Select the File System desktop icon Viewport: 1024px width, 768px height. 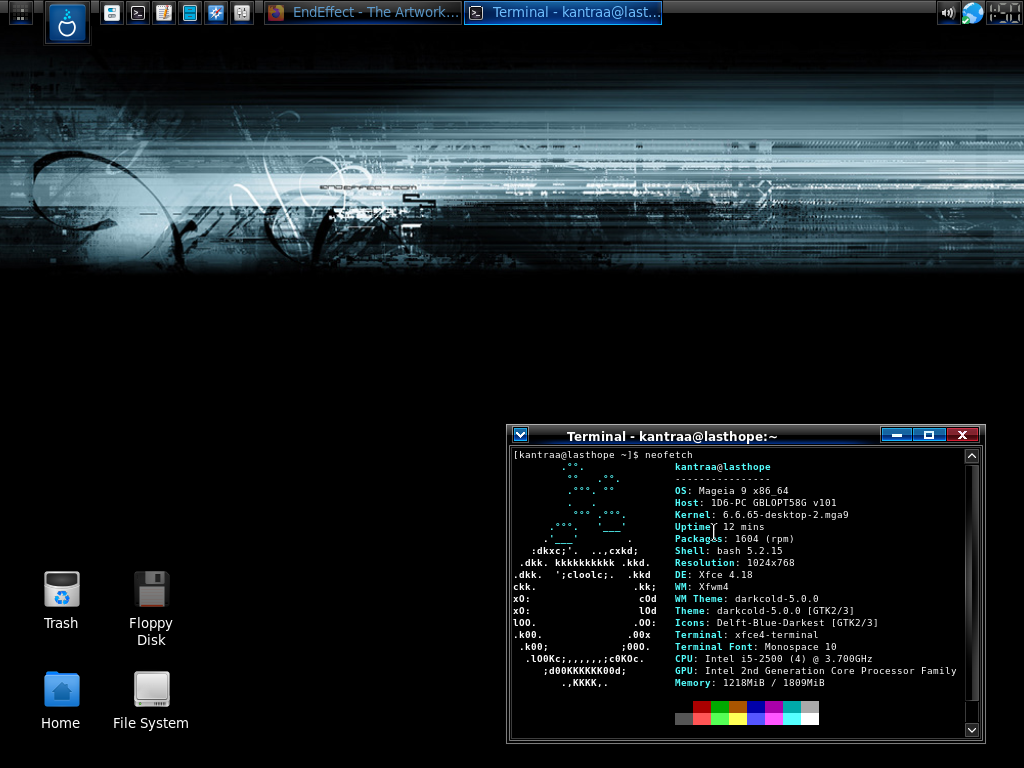point(152,689)
